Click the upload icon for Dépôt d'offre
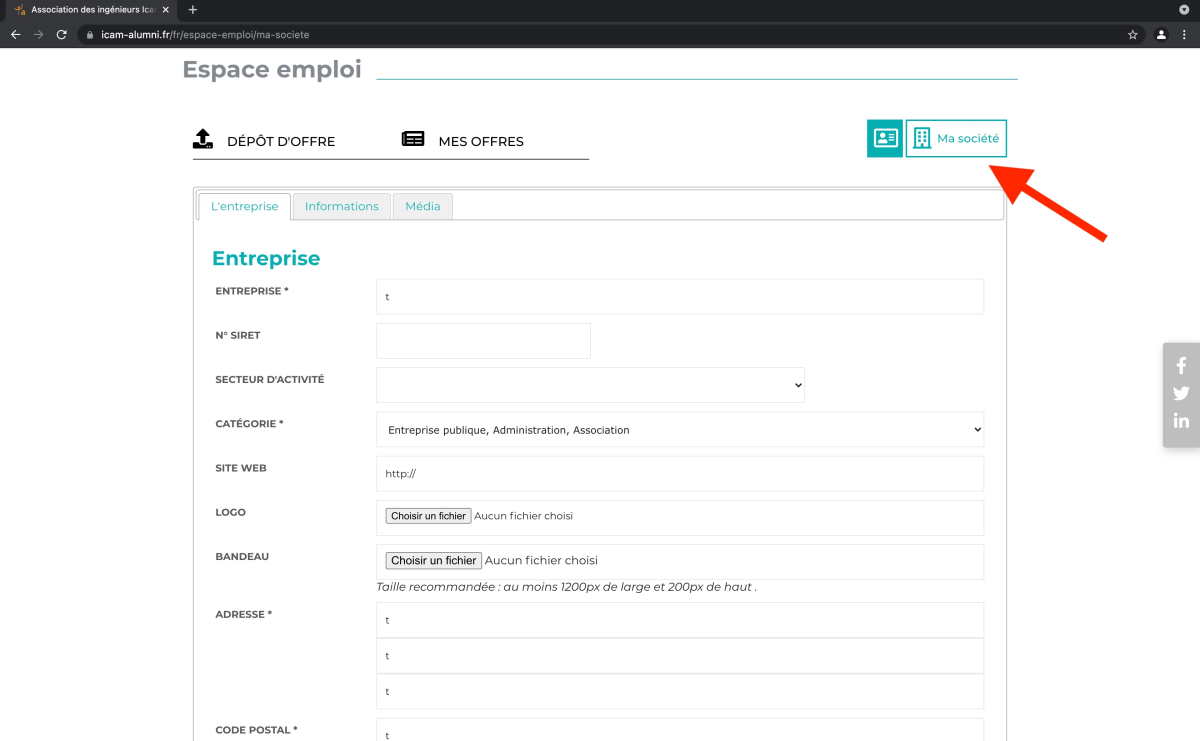Image resolution: width=1200 pixels, height=741 pixels. click(x=203, y=139)
